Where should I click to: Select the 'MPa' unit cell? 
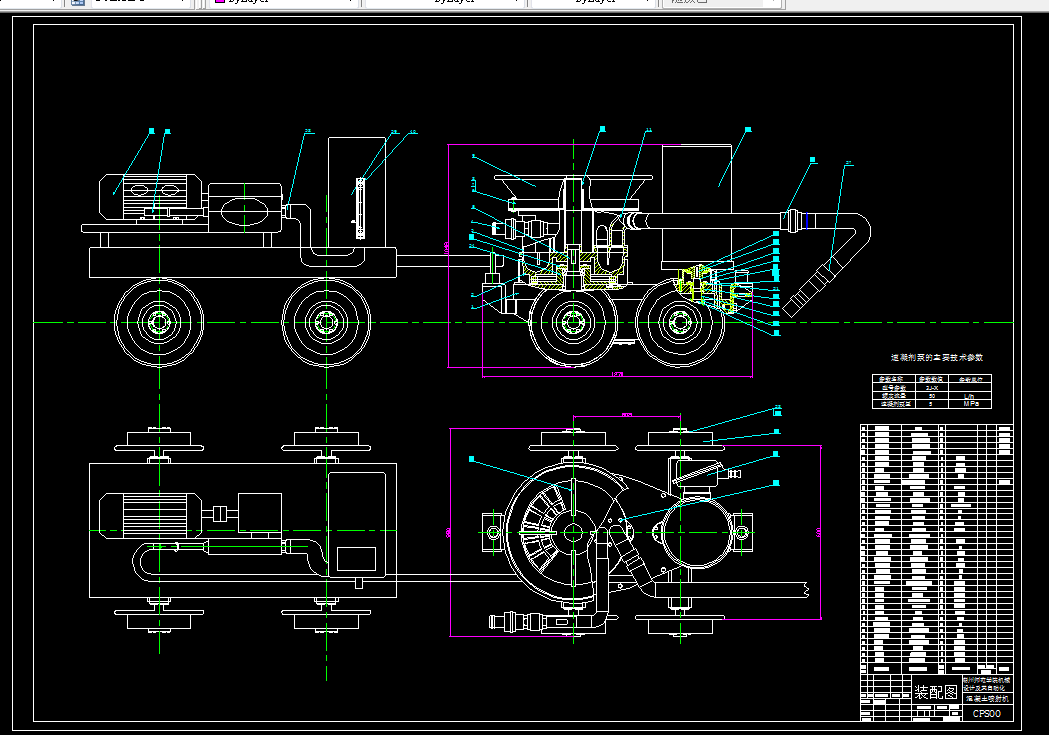tap(971, 404)
